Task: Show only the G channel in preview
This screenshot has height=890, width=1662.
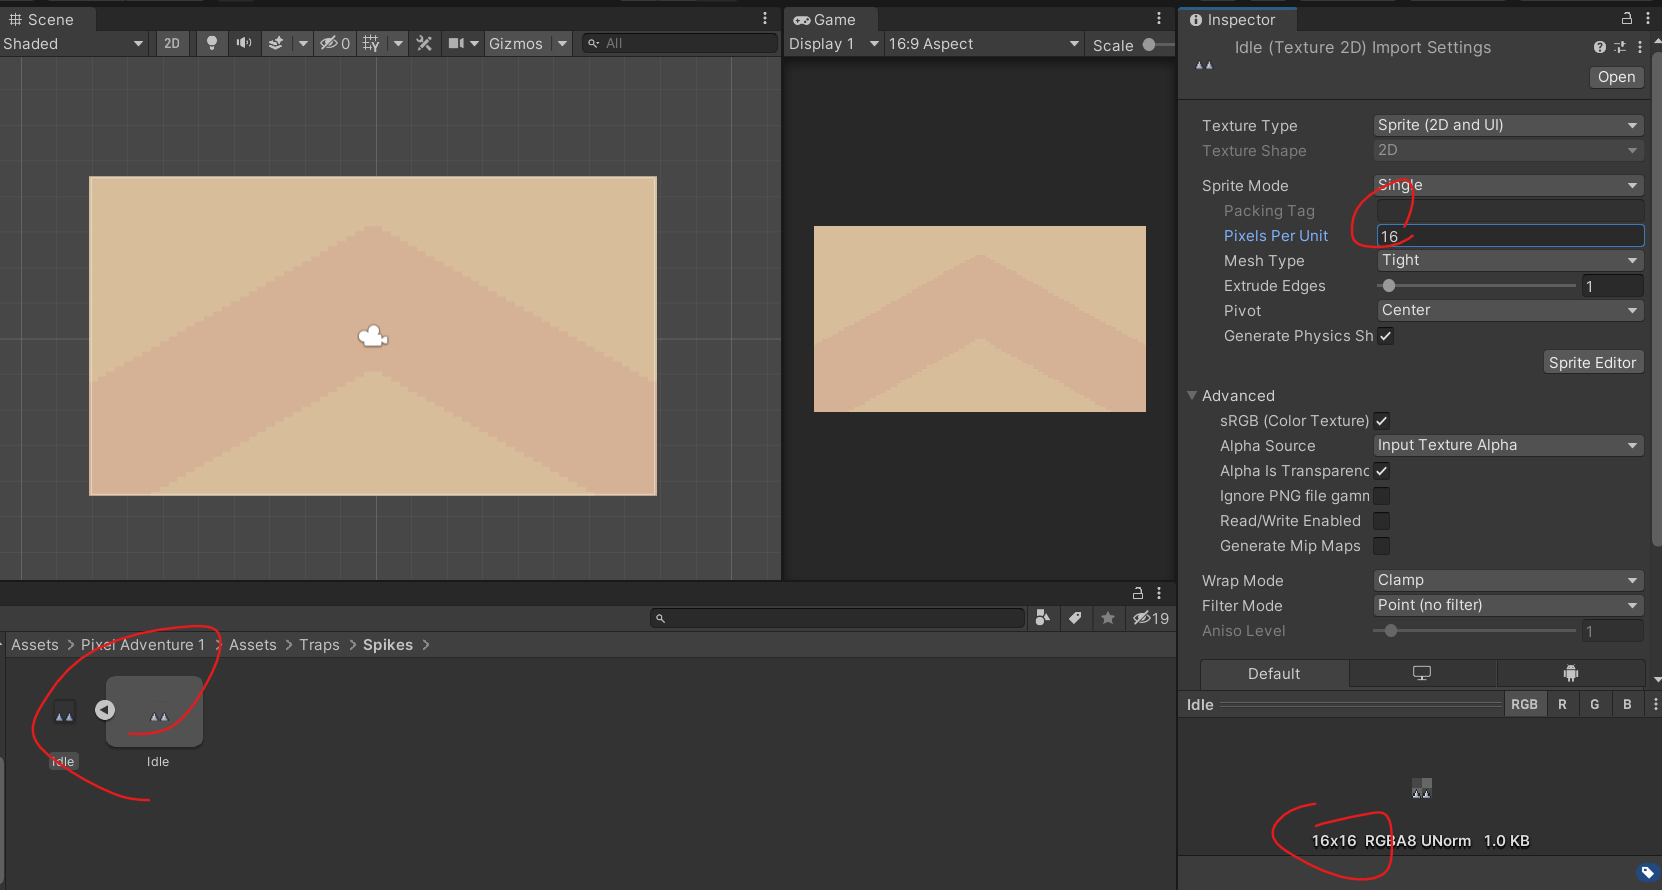Action: click(1595, 704)
